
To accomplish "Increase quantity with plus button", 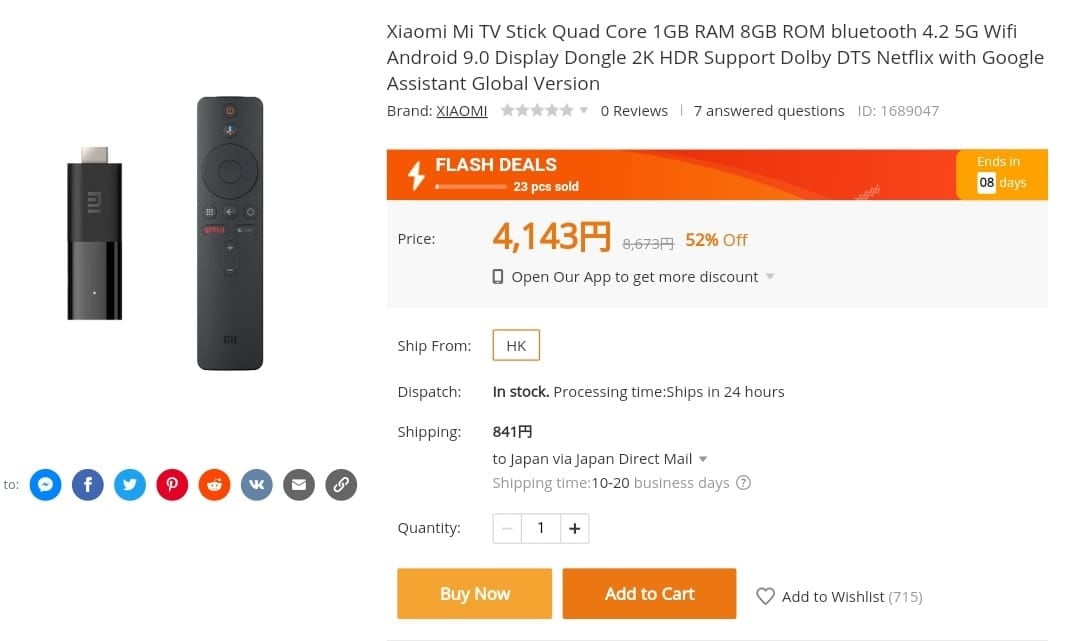I will click(x=575, y=528).
